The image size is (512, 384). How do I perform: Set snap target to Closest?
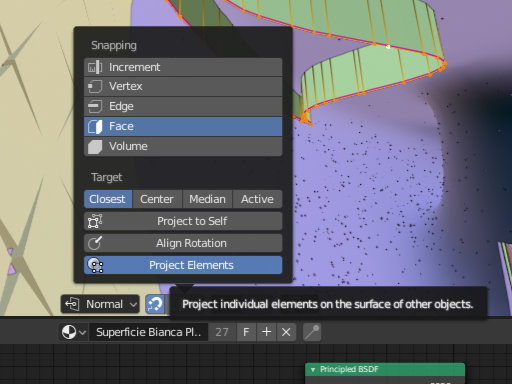click(x=108, y=199)
